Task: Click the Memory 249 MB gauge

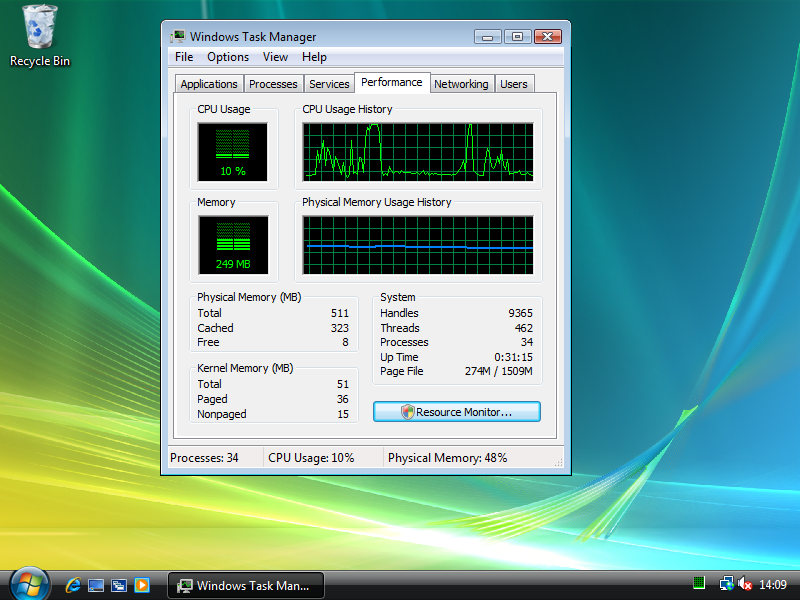Action: coord(233,245)
